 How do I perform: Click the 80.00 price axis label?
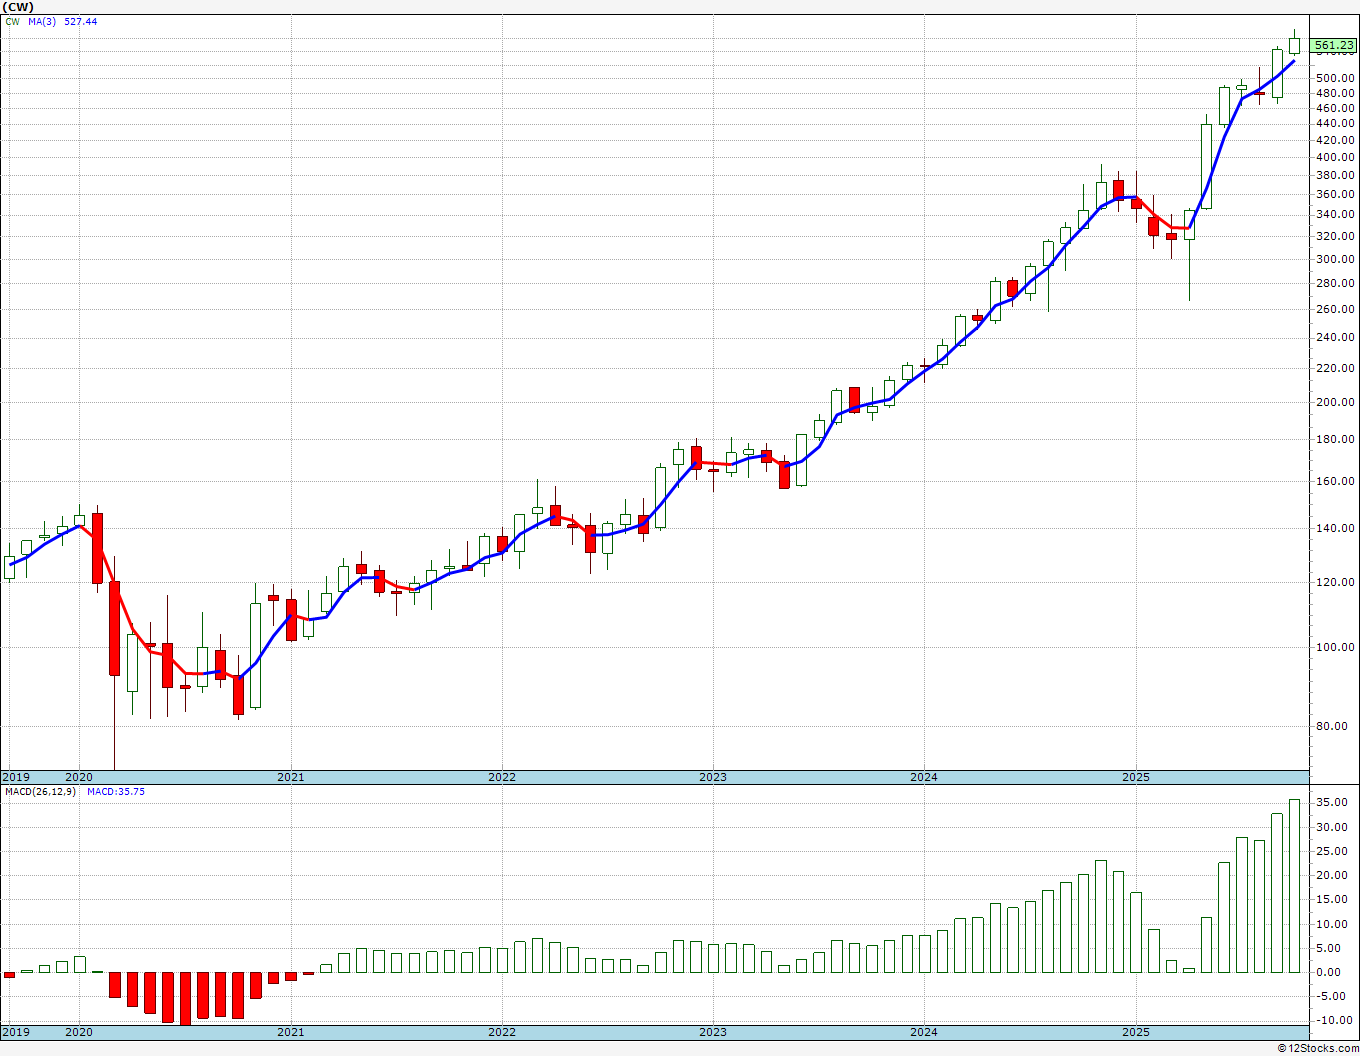click(1339, 727)
